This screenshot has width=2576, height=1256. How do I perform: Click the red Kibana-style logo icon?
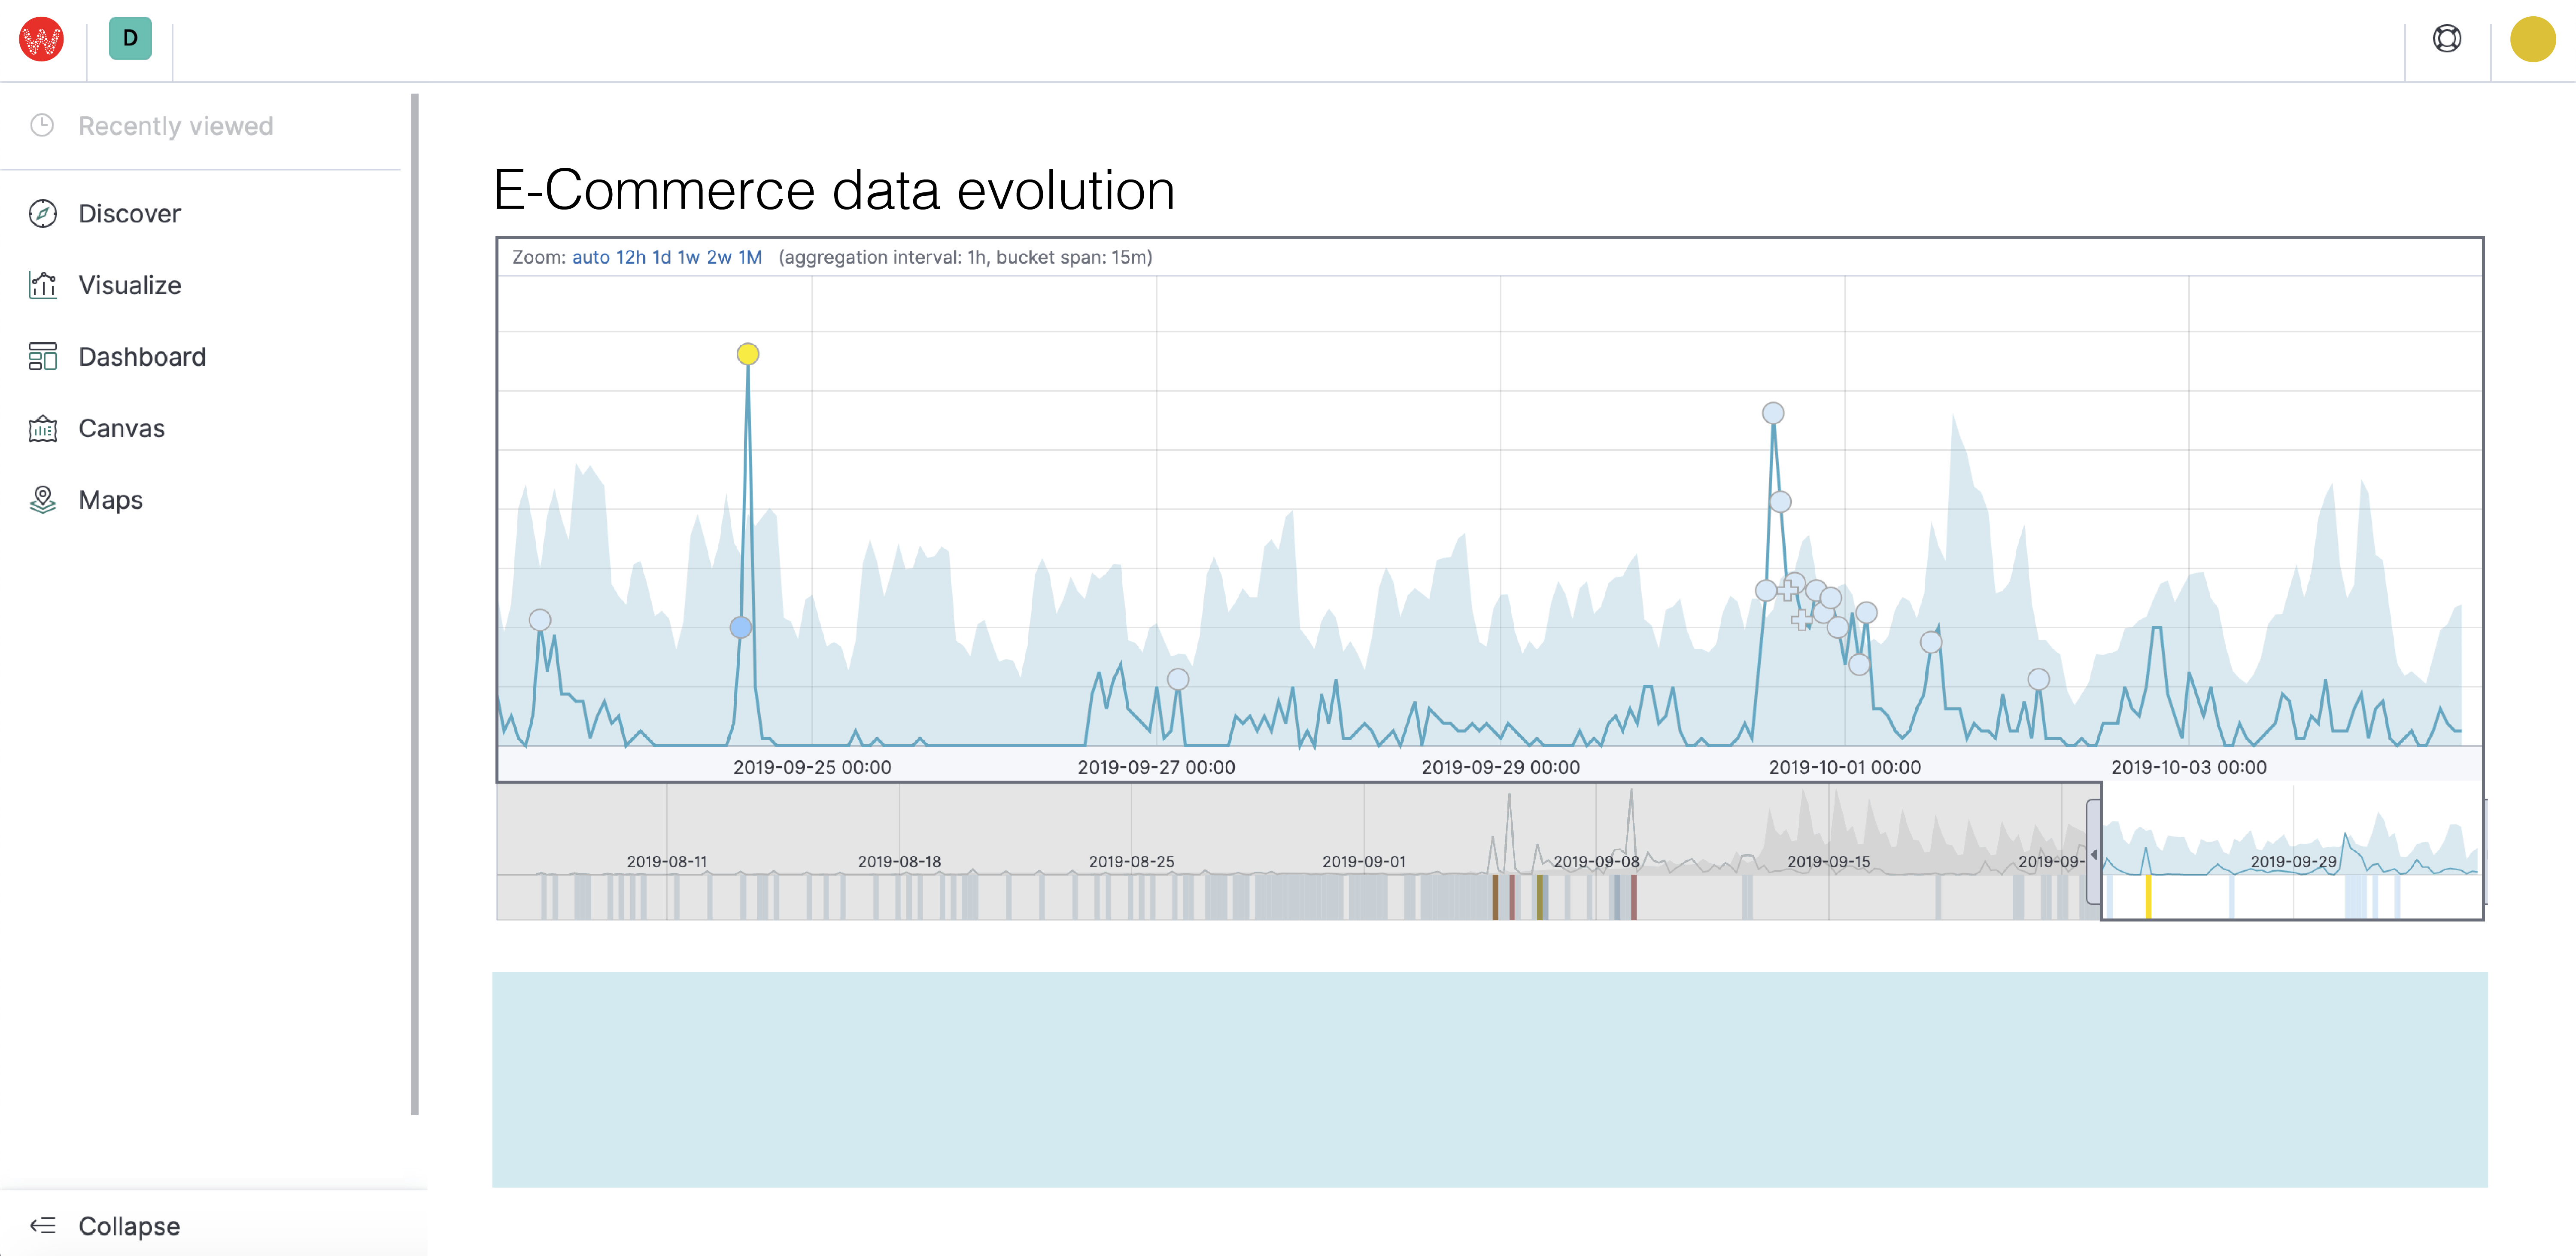pyautogui.click(x=41, y=39)
